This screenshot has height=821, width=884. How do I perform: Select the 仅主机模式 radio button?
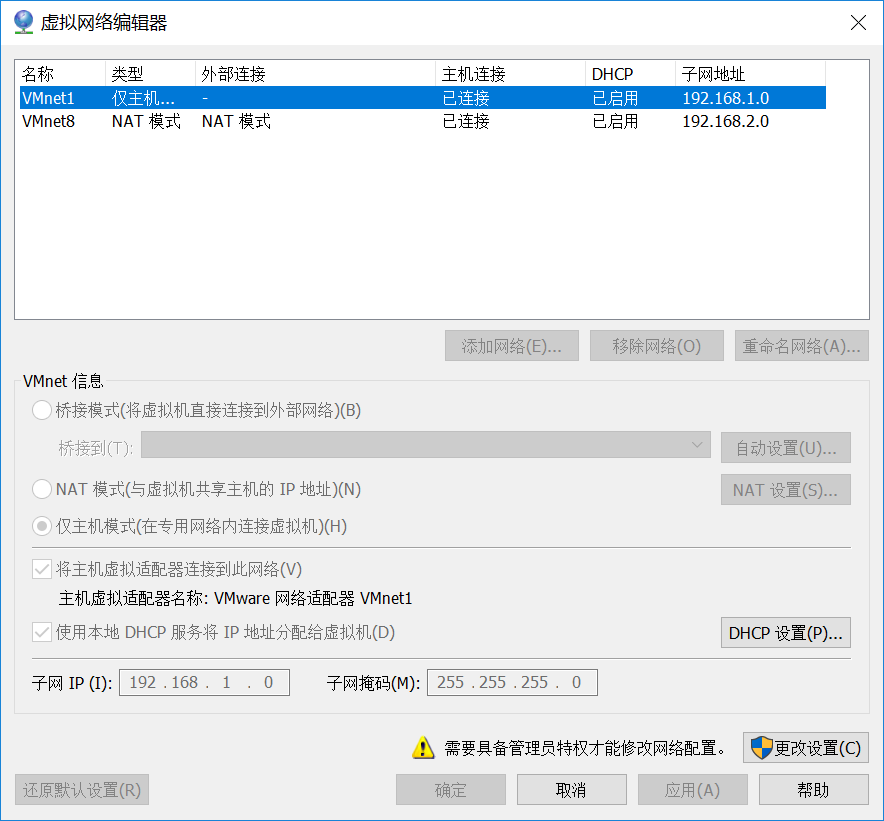pos(40,526)
